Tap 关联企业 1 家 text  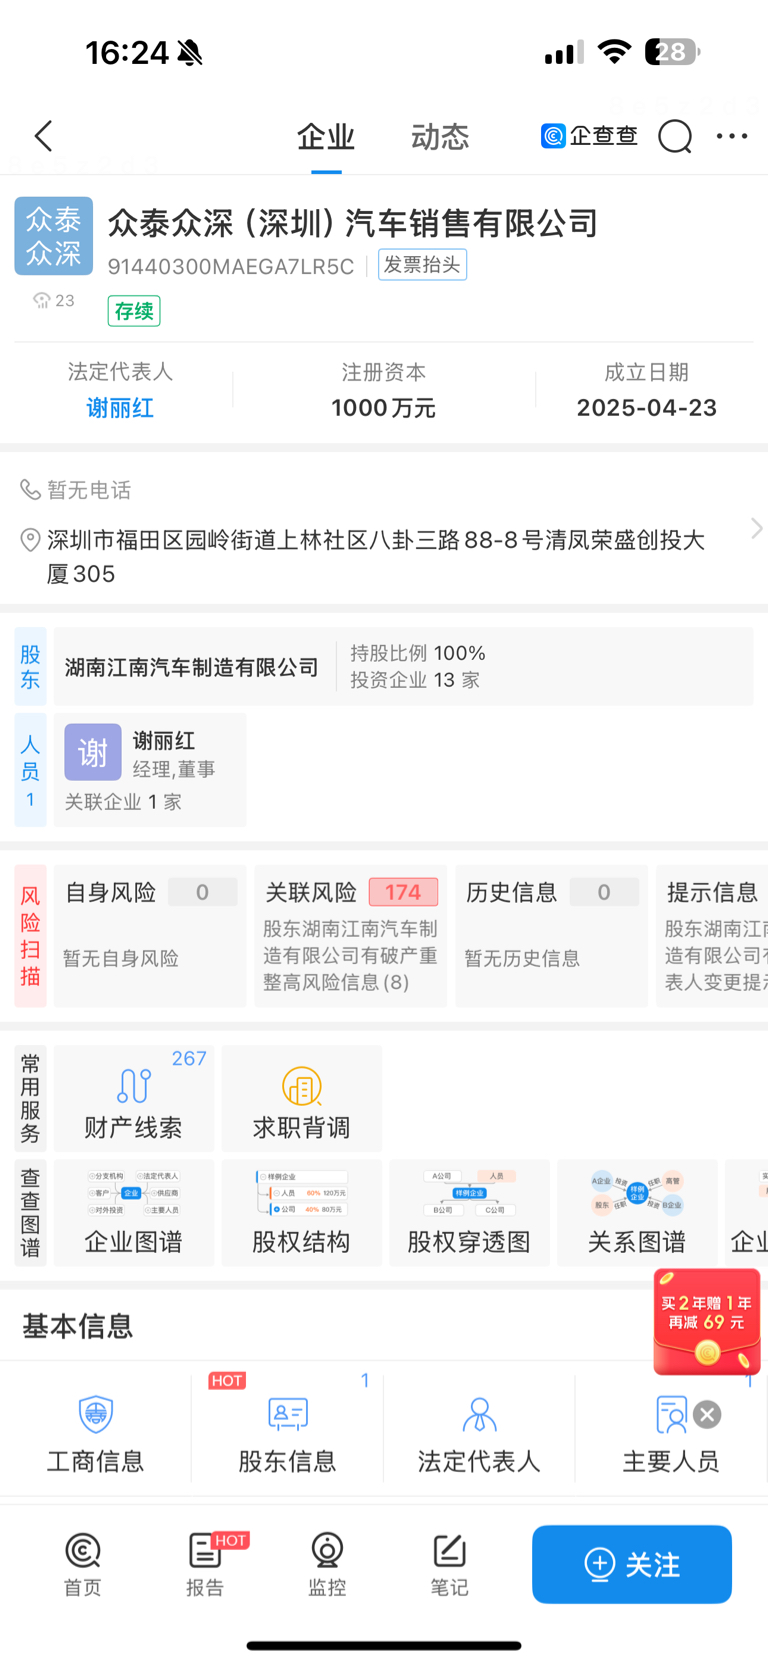pyautogui.click(x=123, y=802)
